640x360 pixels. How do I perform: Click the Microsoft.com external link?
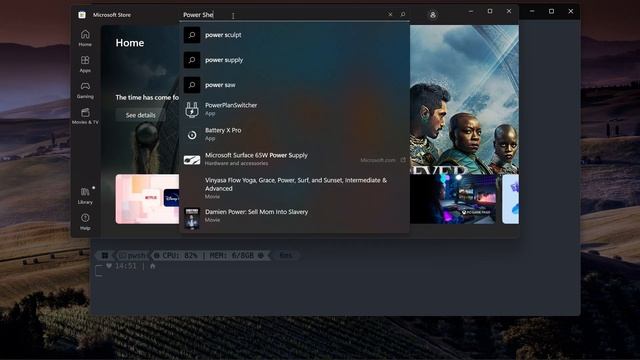pos(382,160)
